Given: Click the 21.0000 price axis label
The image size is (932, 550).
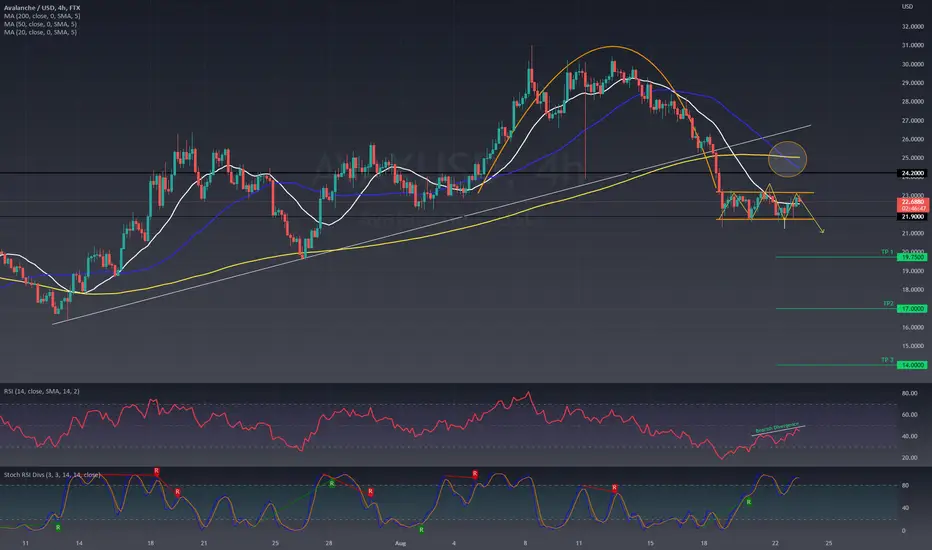Looking at the screenshot, I should click(913, 234).
